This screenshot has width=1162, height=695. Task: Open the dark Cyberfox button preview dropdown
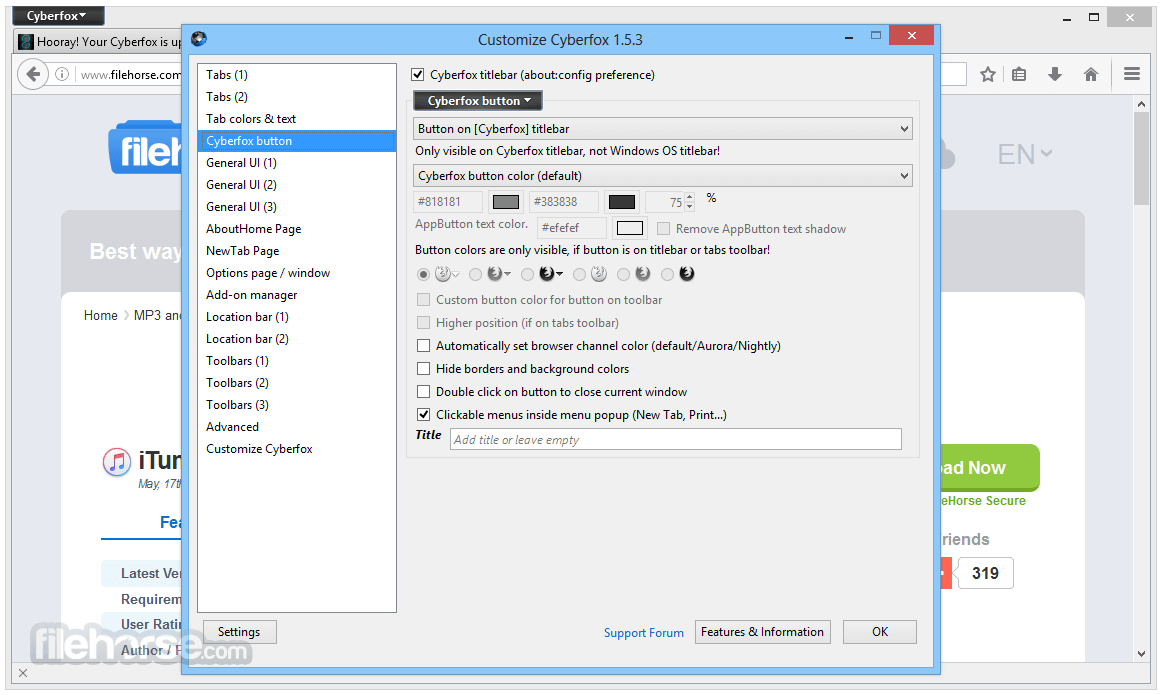(x=478, y=101)
